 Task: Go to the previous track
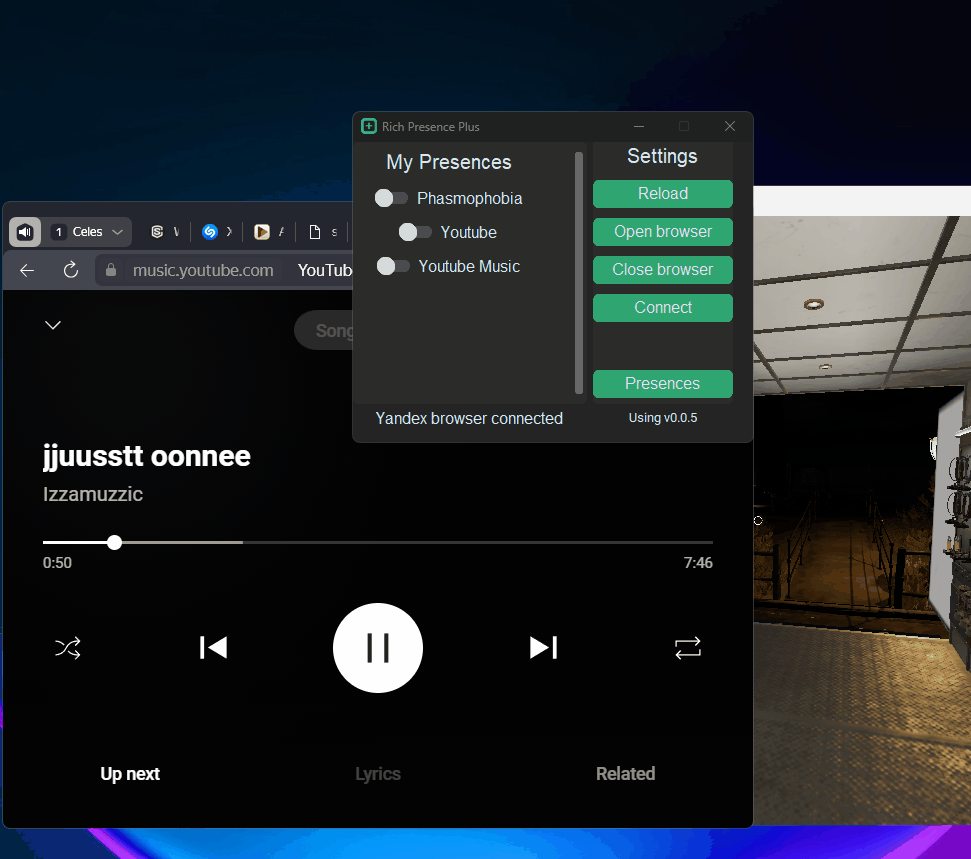214,648
